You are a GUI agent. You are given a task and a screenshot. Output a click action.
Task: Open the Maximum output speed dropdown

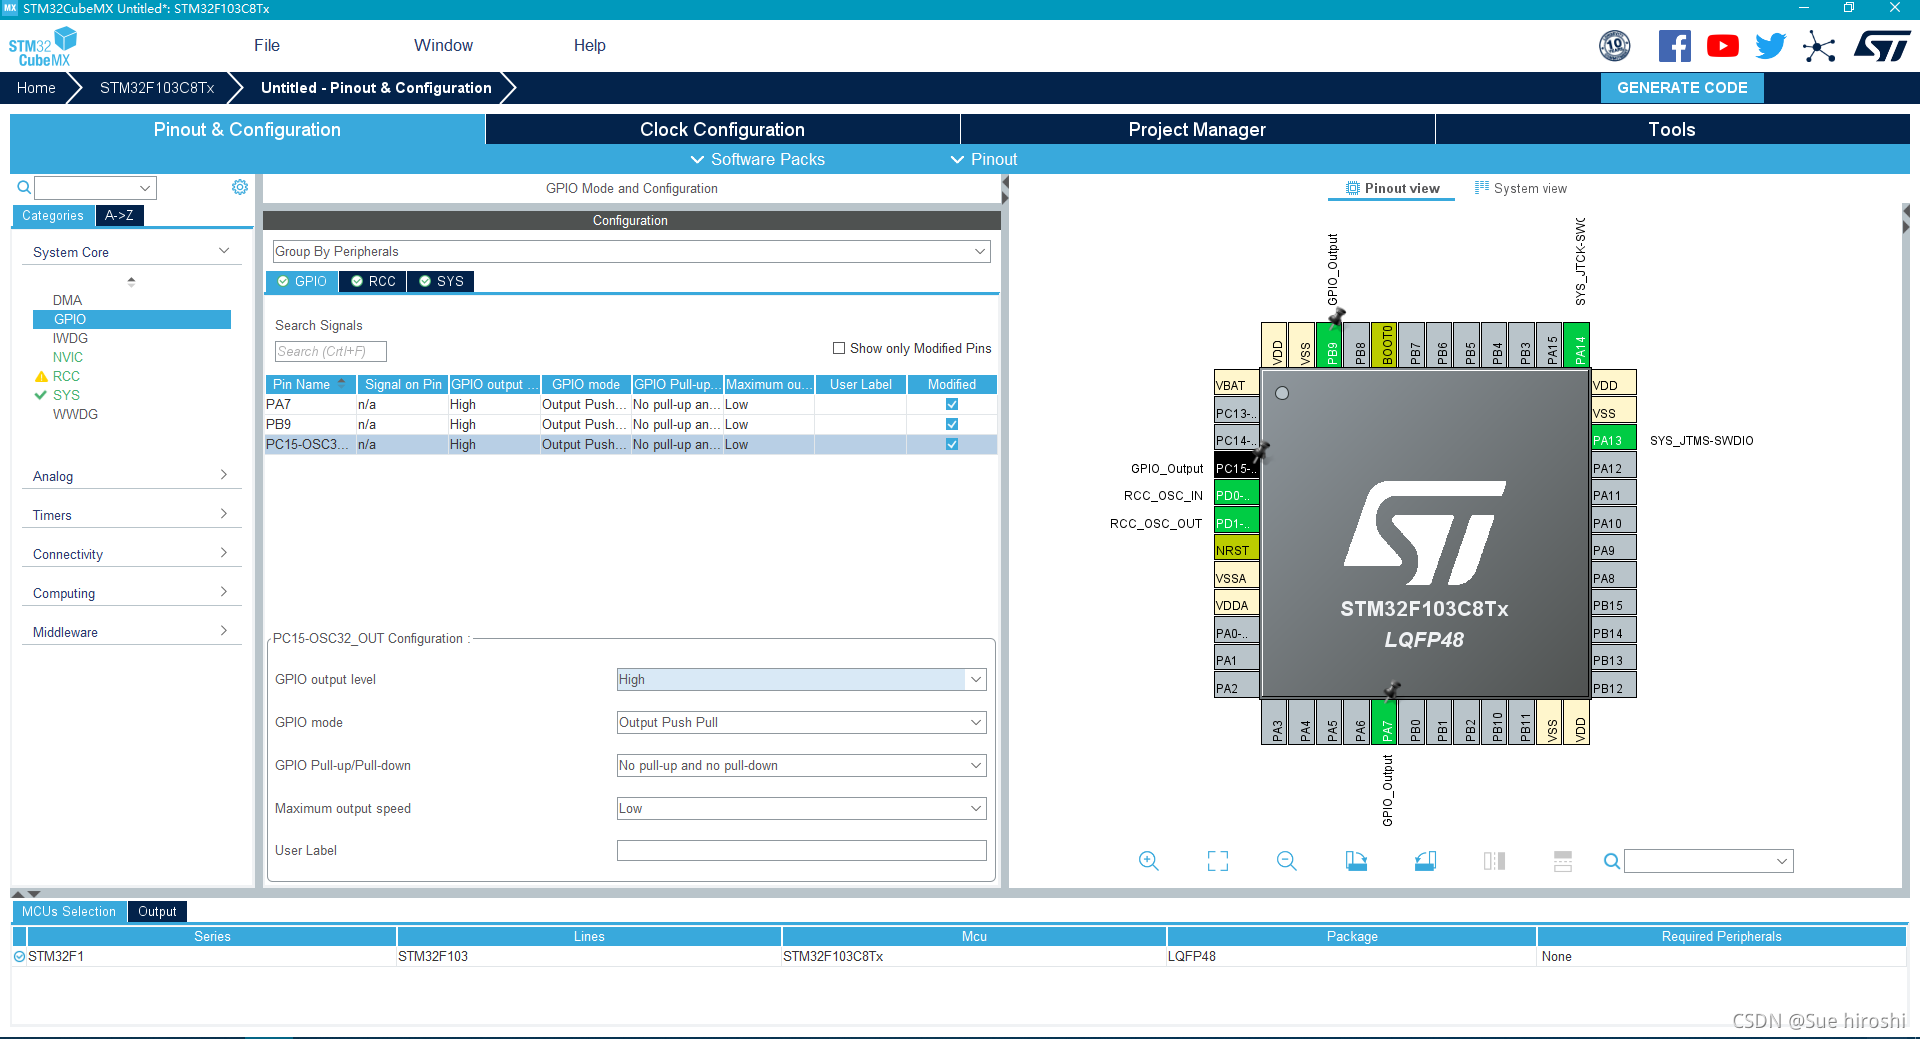click(x=802, y=808)
